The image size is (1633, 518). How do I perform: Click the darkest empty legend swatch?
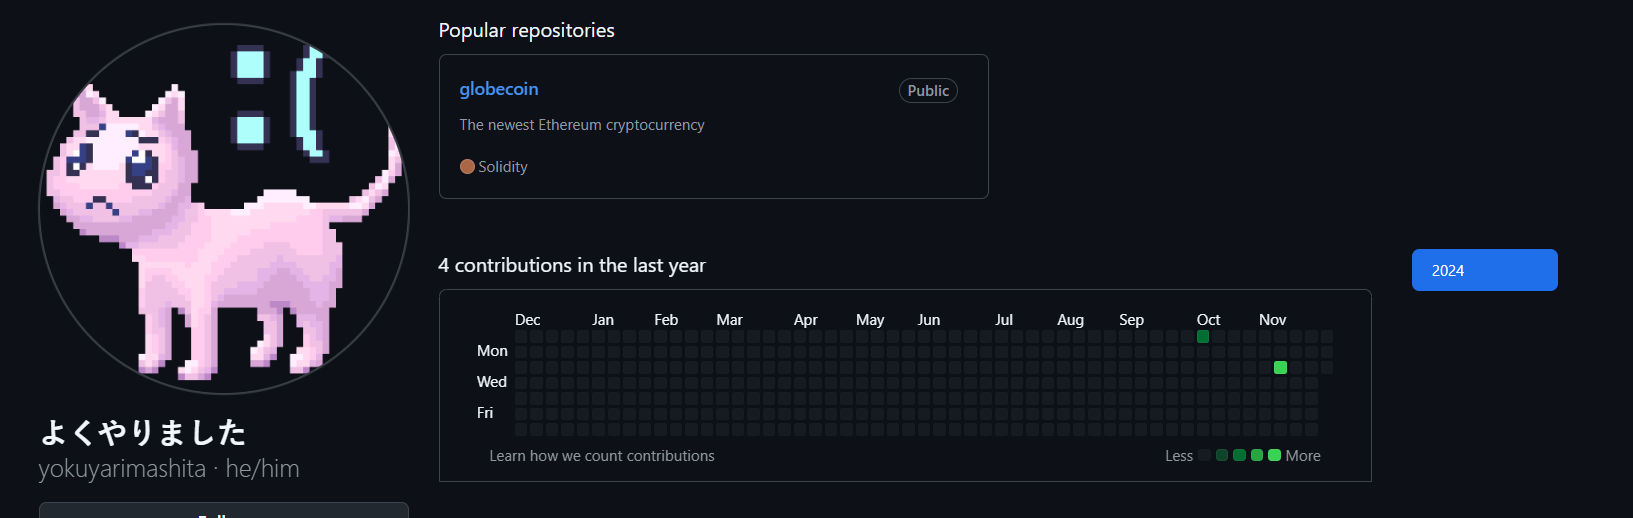pos(1205,456)
